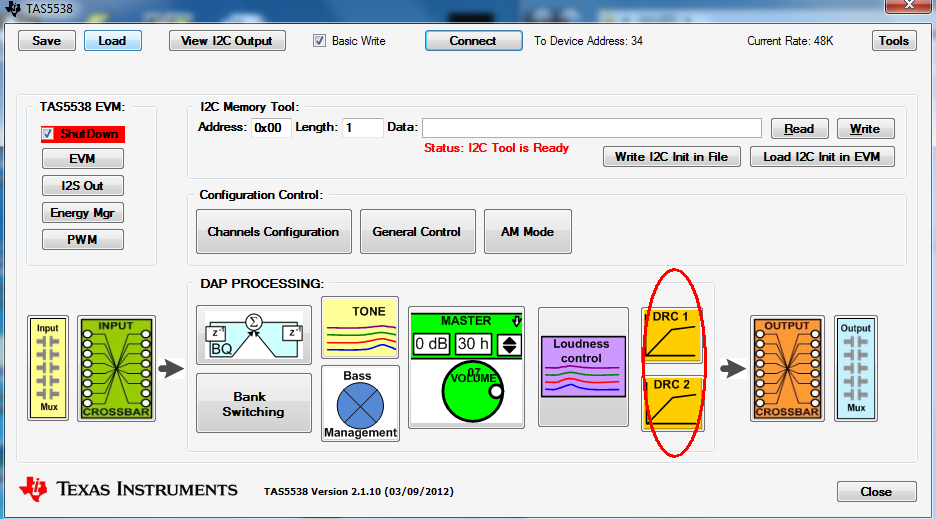Click the I2C Data input field
Viewport: 936px width, 519px height.
592,128
